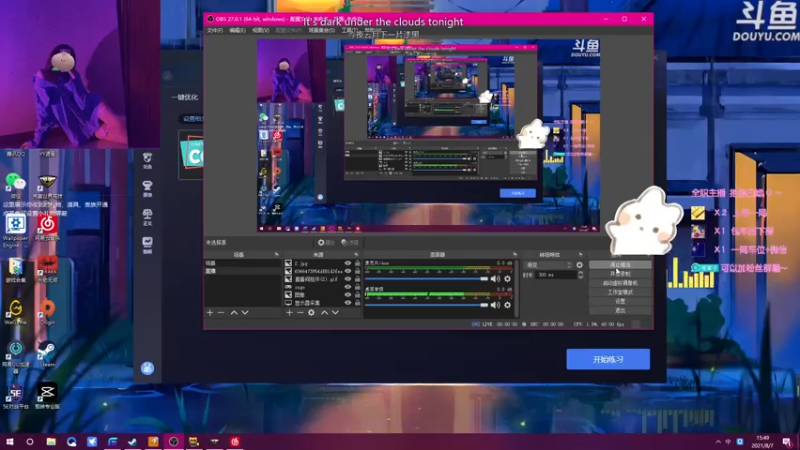Click the 桌面音频 volume slider
The height and width of the screenshot is (450, 800).
point(427,305)
